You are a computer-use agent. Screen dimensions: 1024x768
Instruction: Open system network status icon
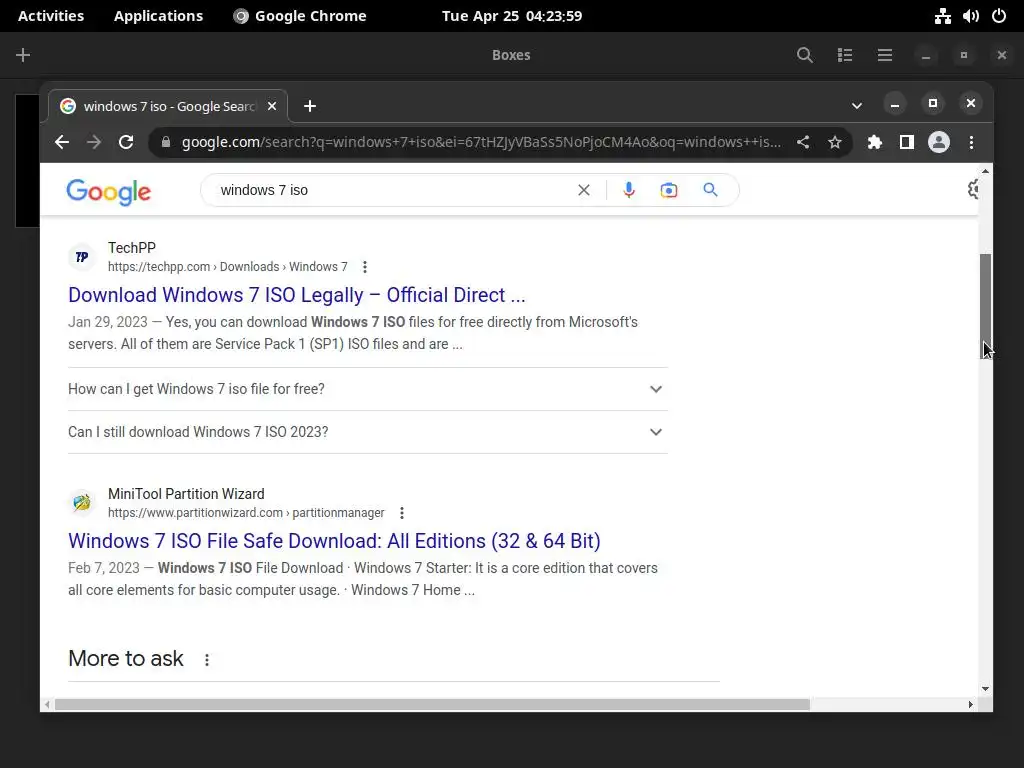point(942,16)
